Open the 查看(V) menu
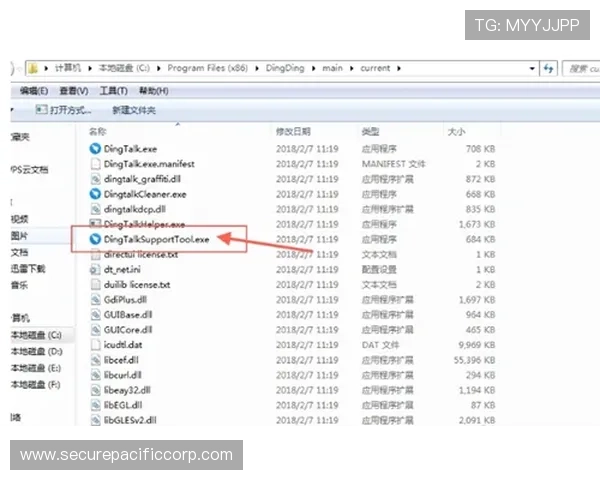This screenshot has height=480, width=600. 74,91
